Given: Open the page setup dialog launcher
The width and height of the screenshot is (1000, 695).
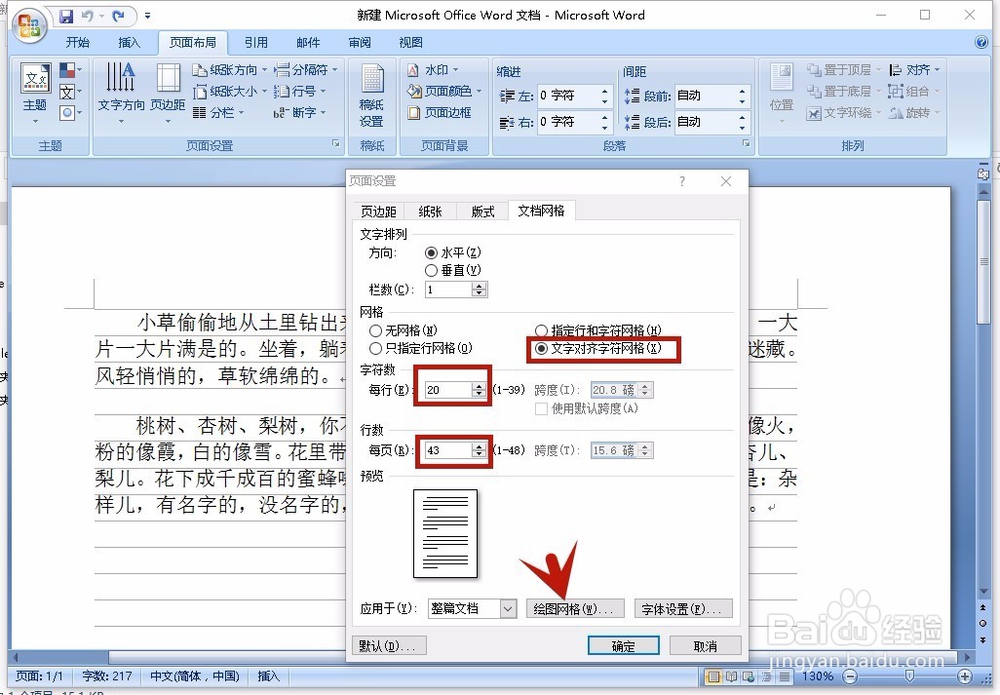Looking at the screenshot, I should click(x=336, y=144).
